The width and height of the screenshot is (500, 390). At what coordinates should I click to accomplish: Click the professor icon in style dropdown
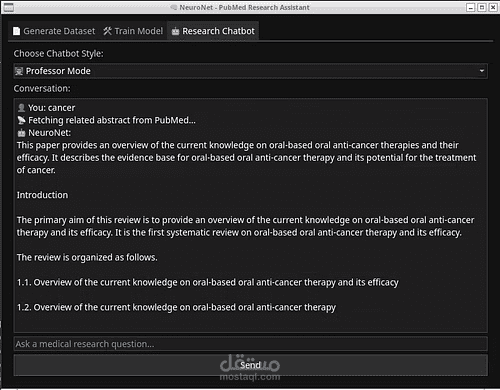tap(19, 71)
